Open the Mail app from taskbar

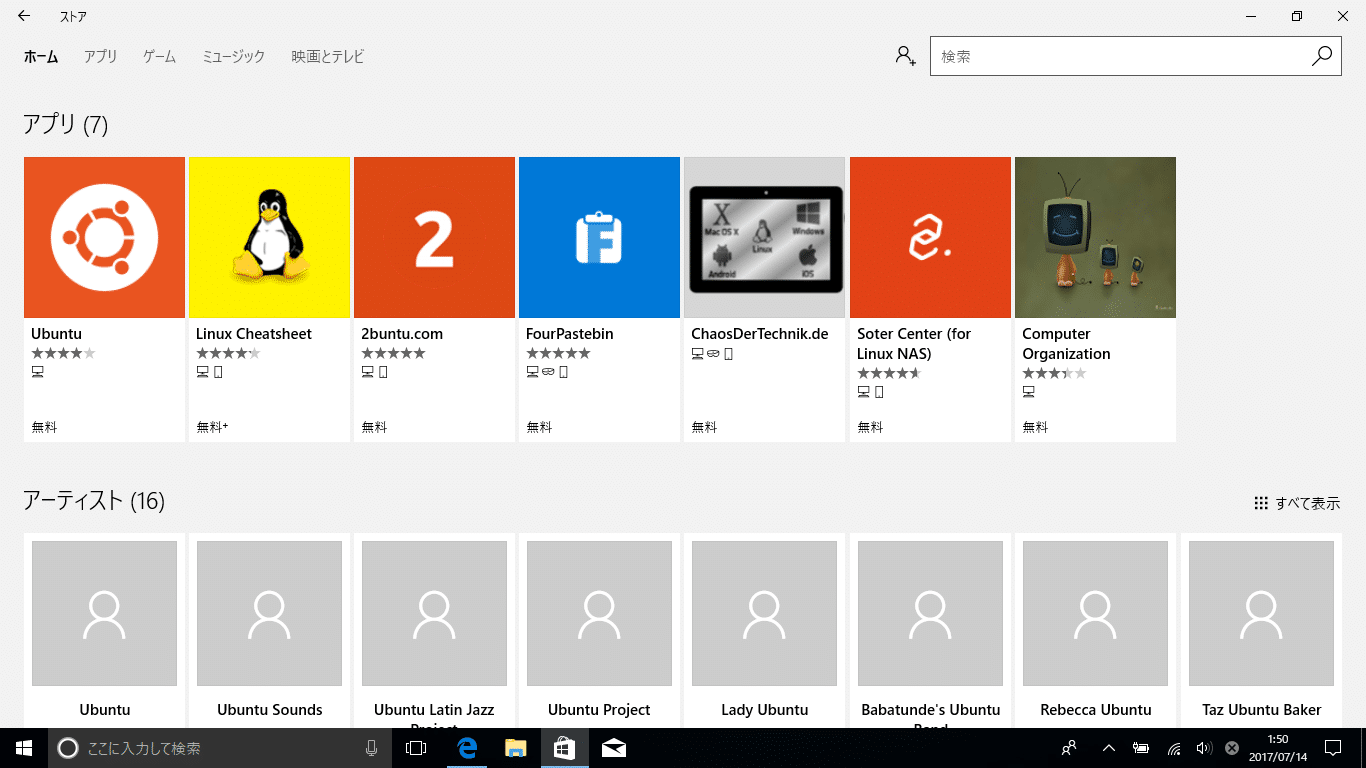point(614,748)
